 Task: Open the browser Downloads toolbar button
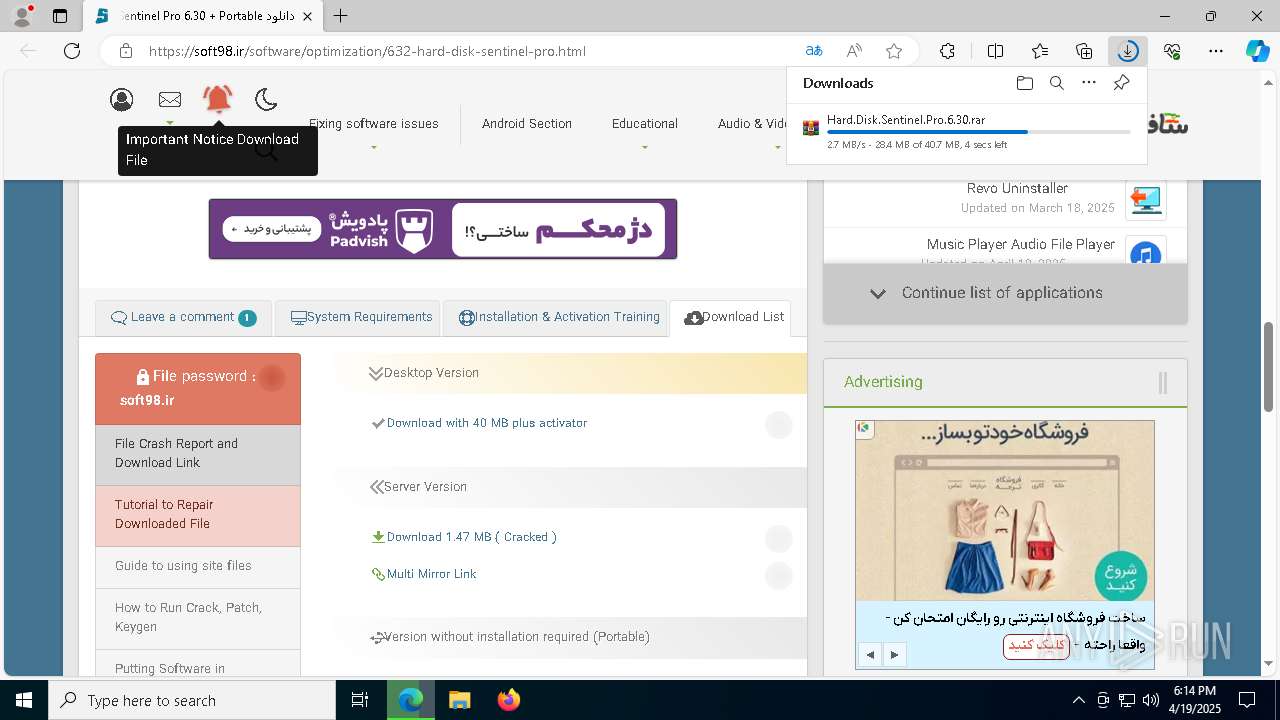coord(1127,51)
